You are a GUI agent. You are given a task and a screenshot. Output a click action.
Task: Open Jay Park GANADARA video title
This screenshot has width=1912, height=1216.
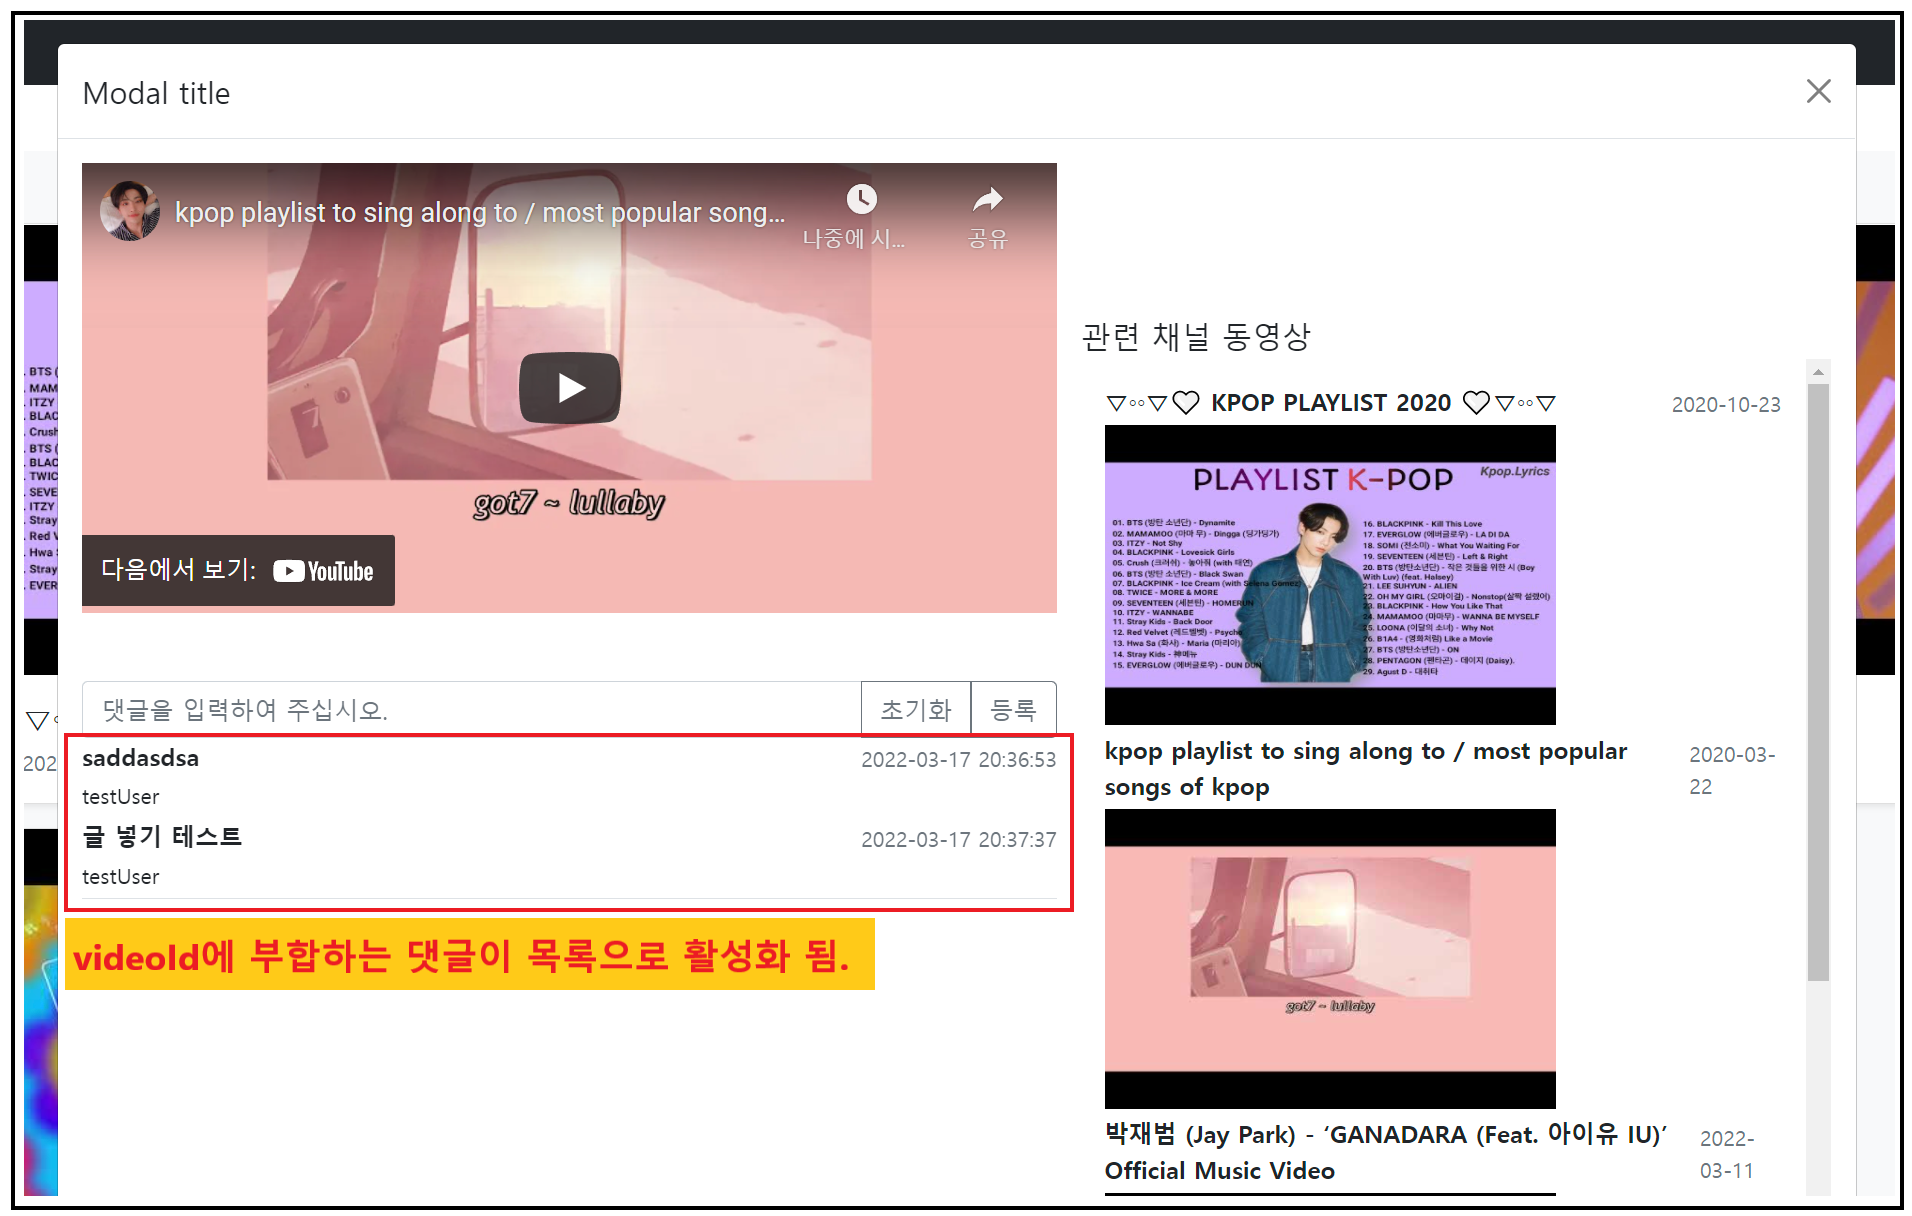1386,1152
